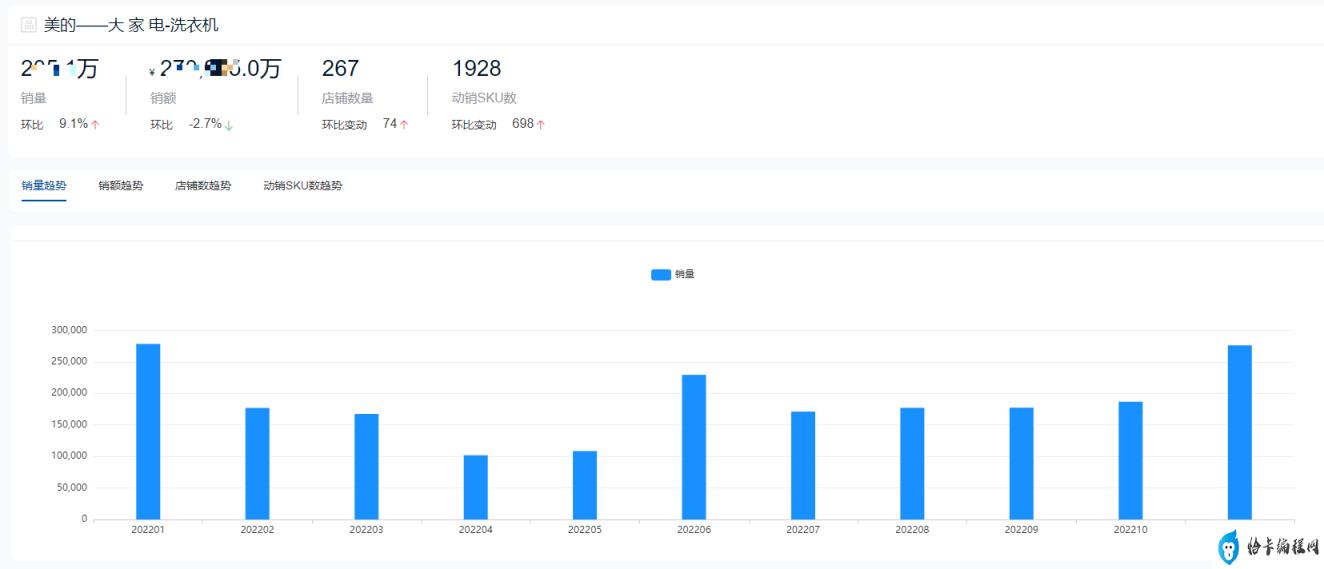The image size is (1324, 569).
Task: Click the blue 销量 legend color swatch
Action: coord(661,274)
